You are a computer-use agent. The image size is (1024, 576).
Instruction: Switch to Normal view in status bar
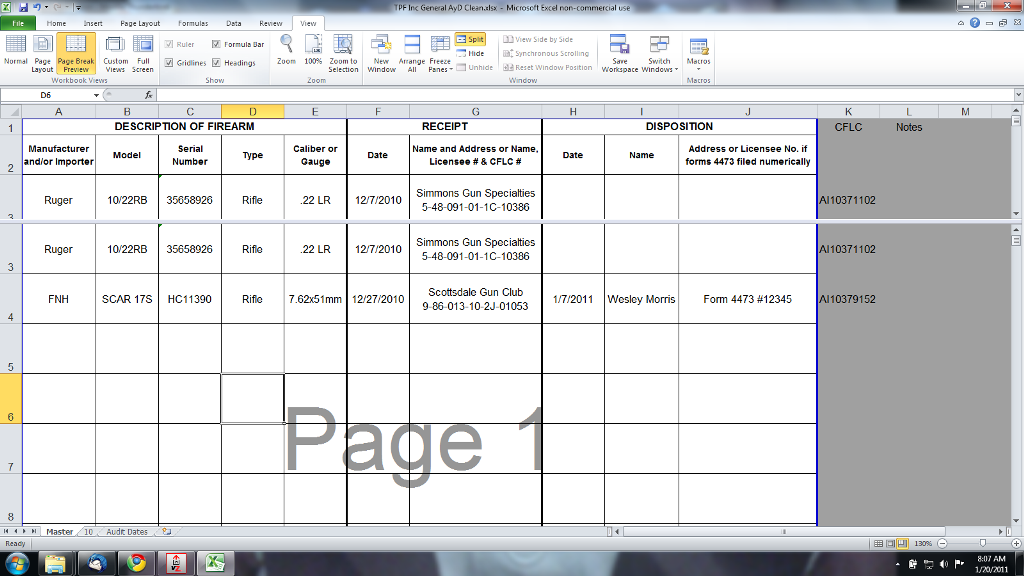(878, 543)
